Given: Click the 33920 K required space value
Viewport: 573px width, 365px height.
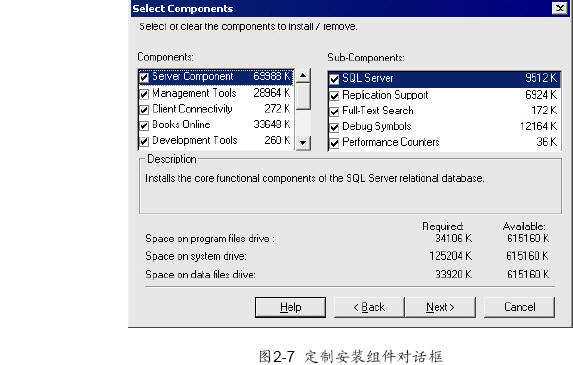Looking at the screenshot, I should pos(454,274).
